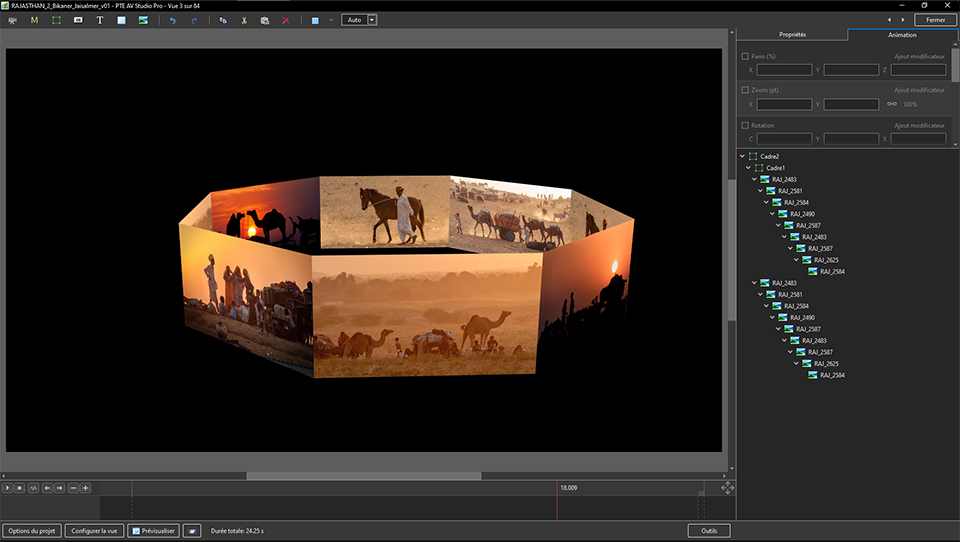Screen dimensions: 960x542
Task: Toggle the grid display icon
Action: click(x=315, y=20)
